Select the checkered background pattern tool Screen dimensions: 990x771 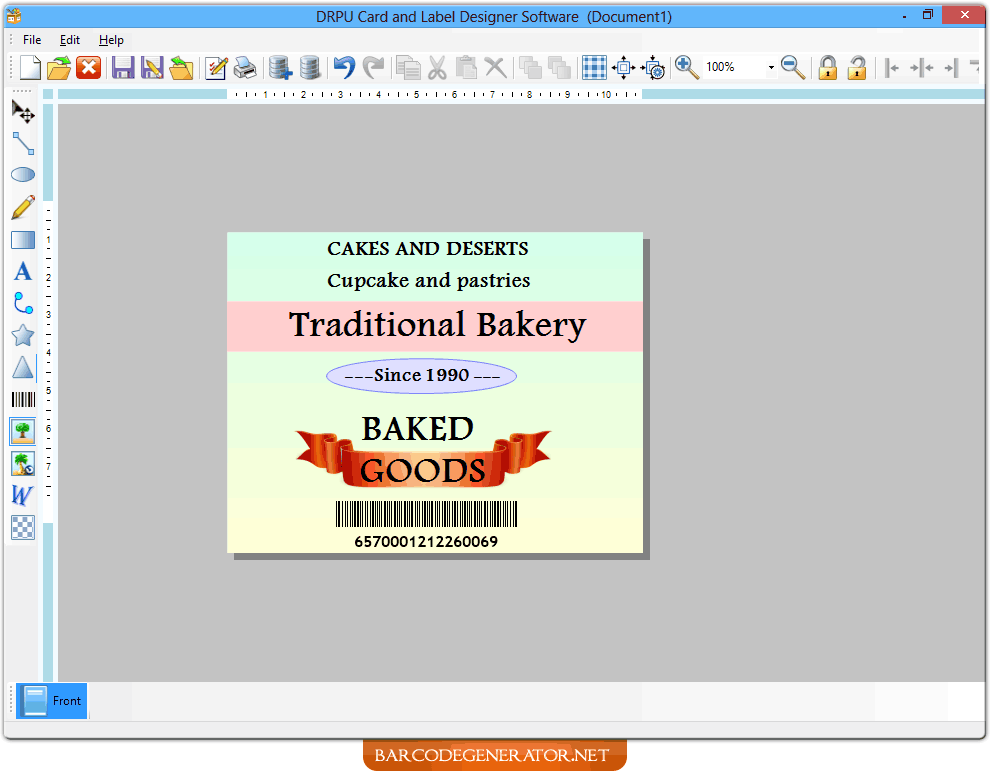pos(23,527)
